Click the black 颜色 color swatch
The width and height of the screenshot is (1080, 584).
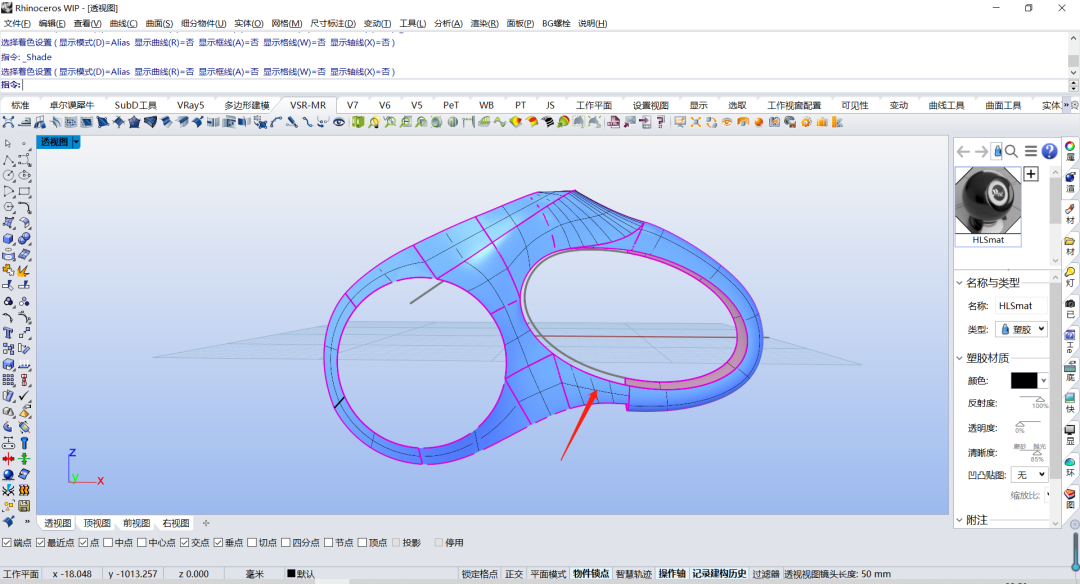[1024, 381]
